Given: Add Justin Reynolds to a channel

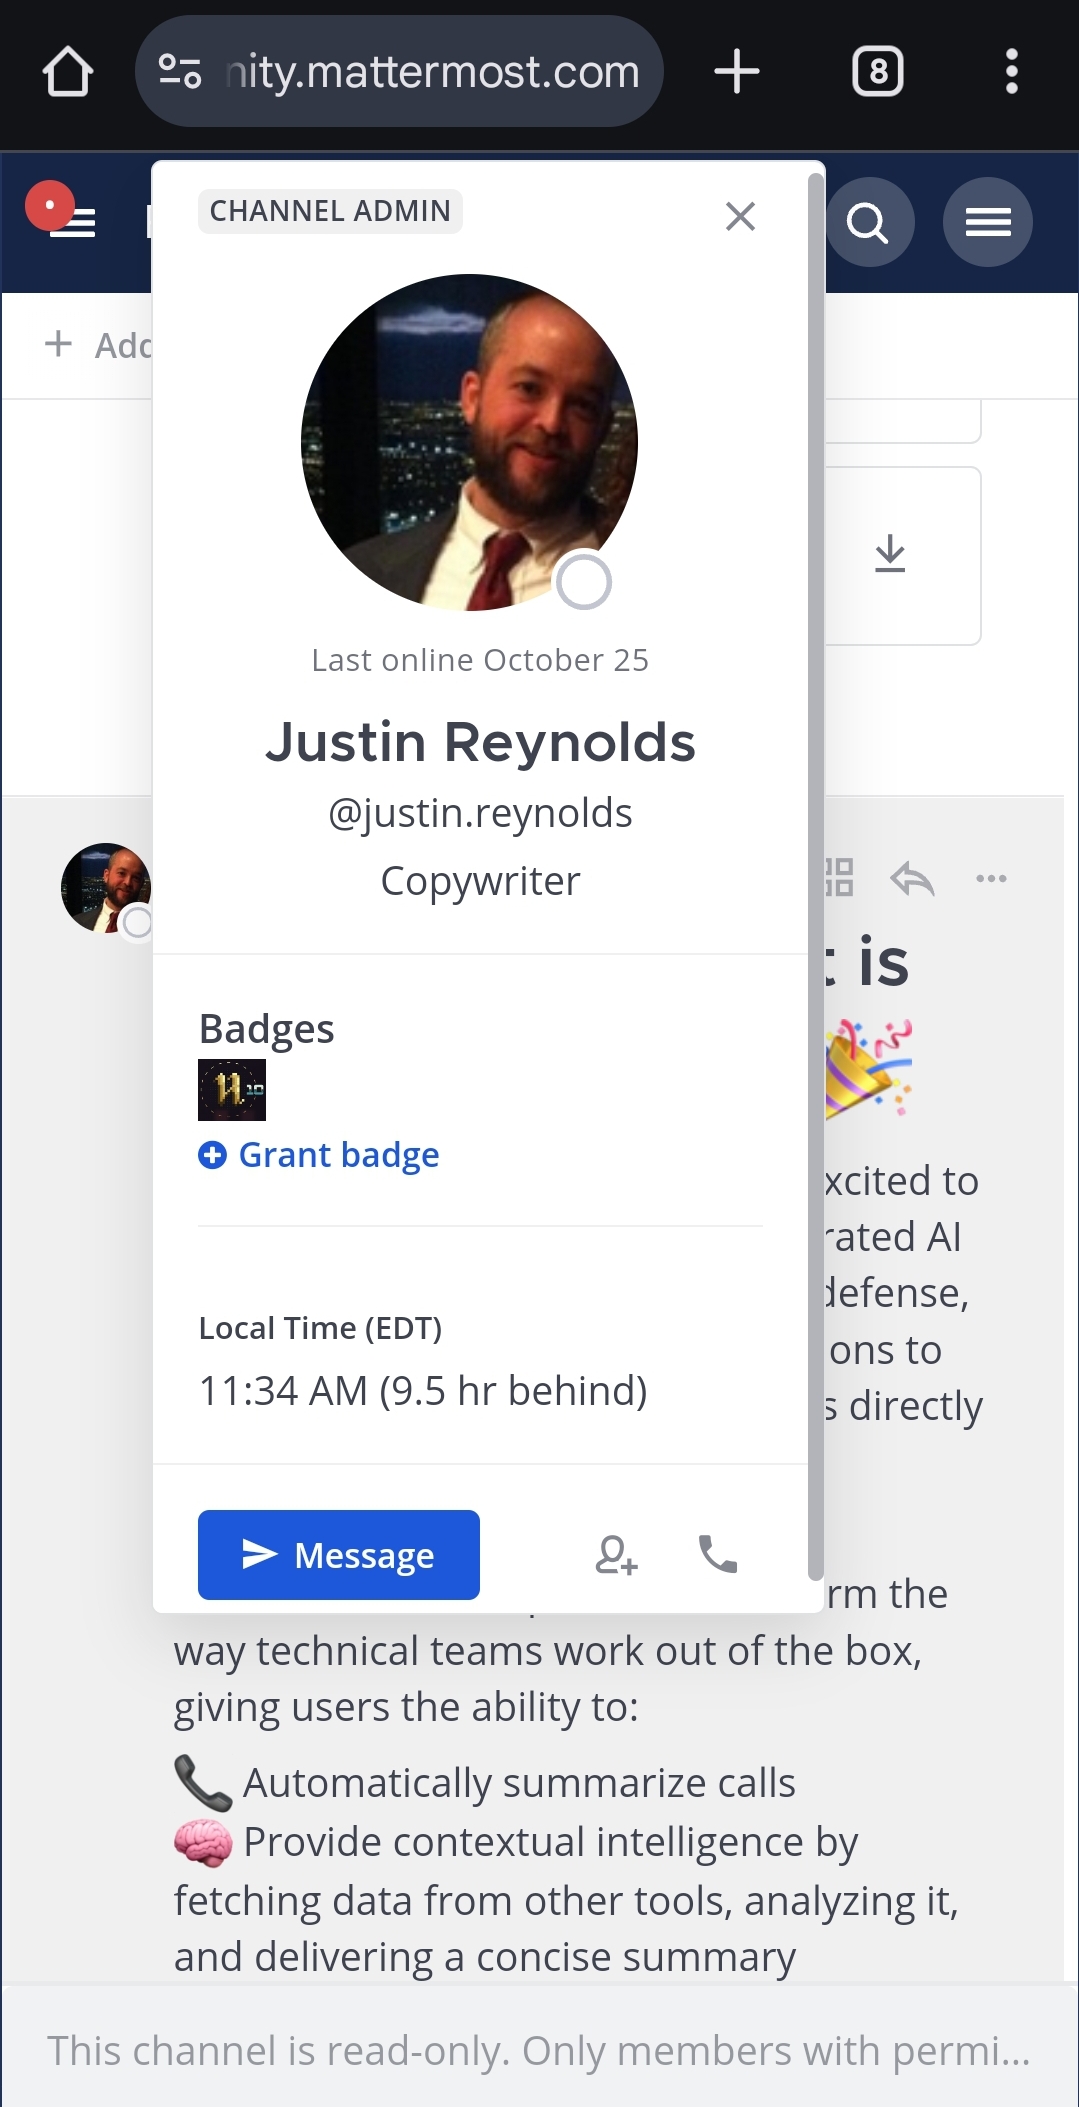Looking at the screenshot, I should (x=616, y=1555).
